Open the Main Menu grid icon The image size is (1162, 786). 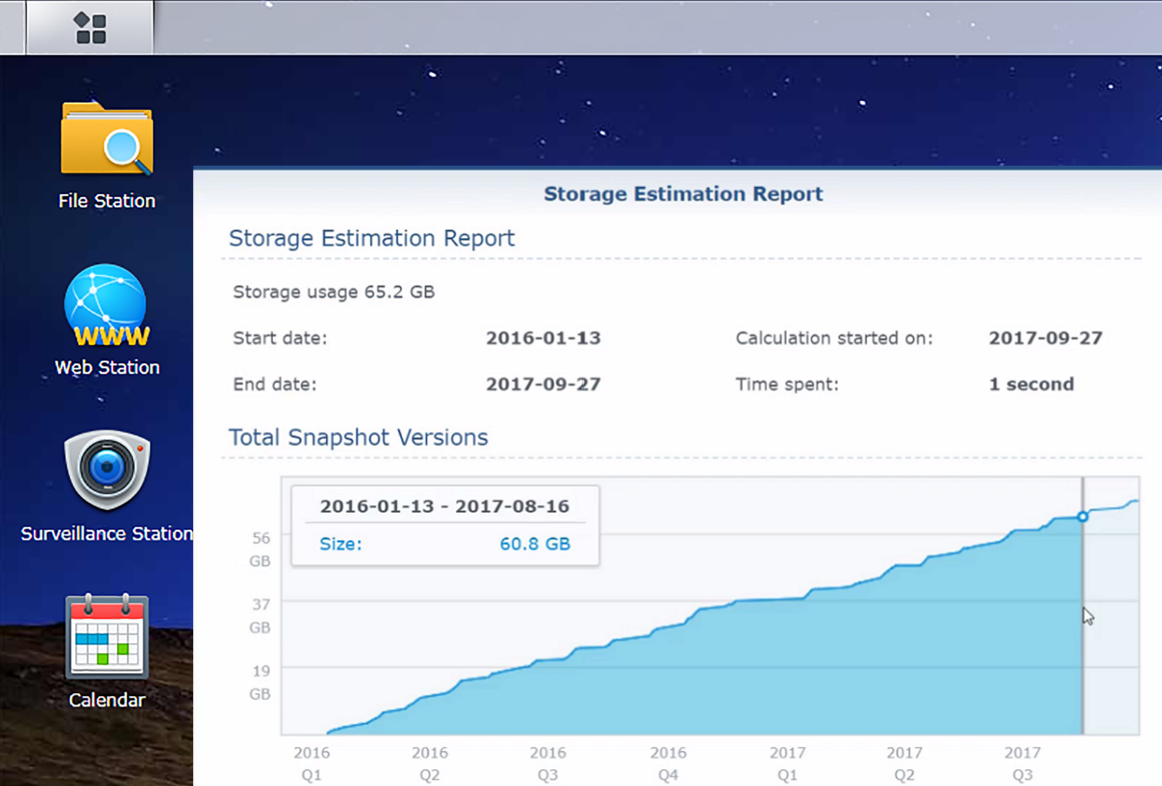(90, 29)
